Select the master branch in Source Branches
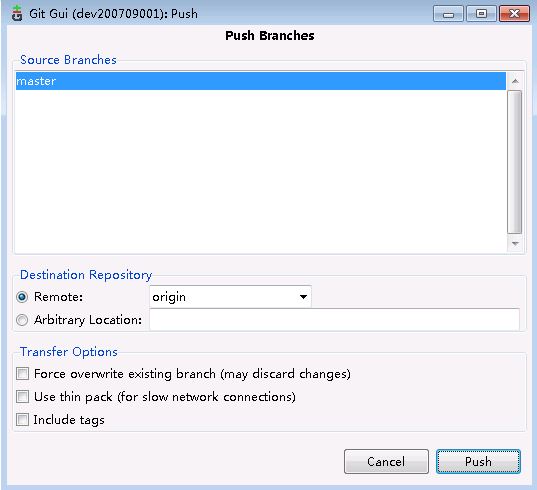The image size is (537, 490). point(261,81)
